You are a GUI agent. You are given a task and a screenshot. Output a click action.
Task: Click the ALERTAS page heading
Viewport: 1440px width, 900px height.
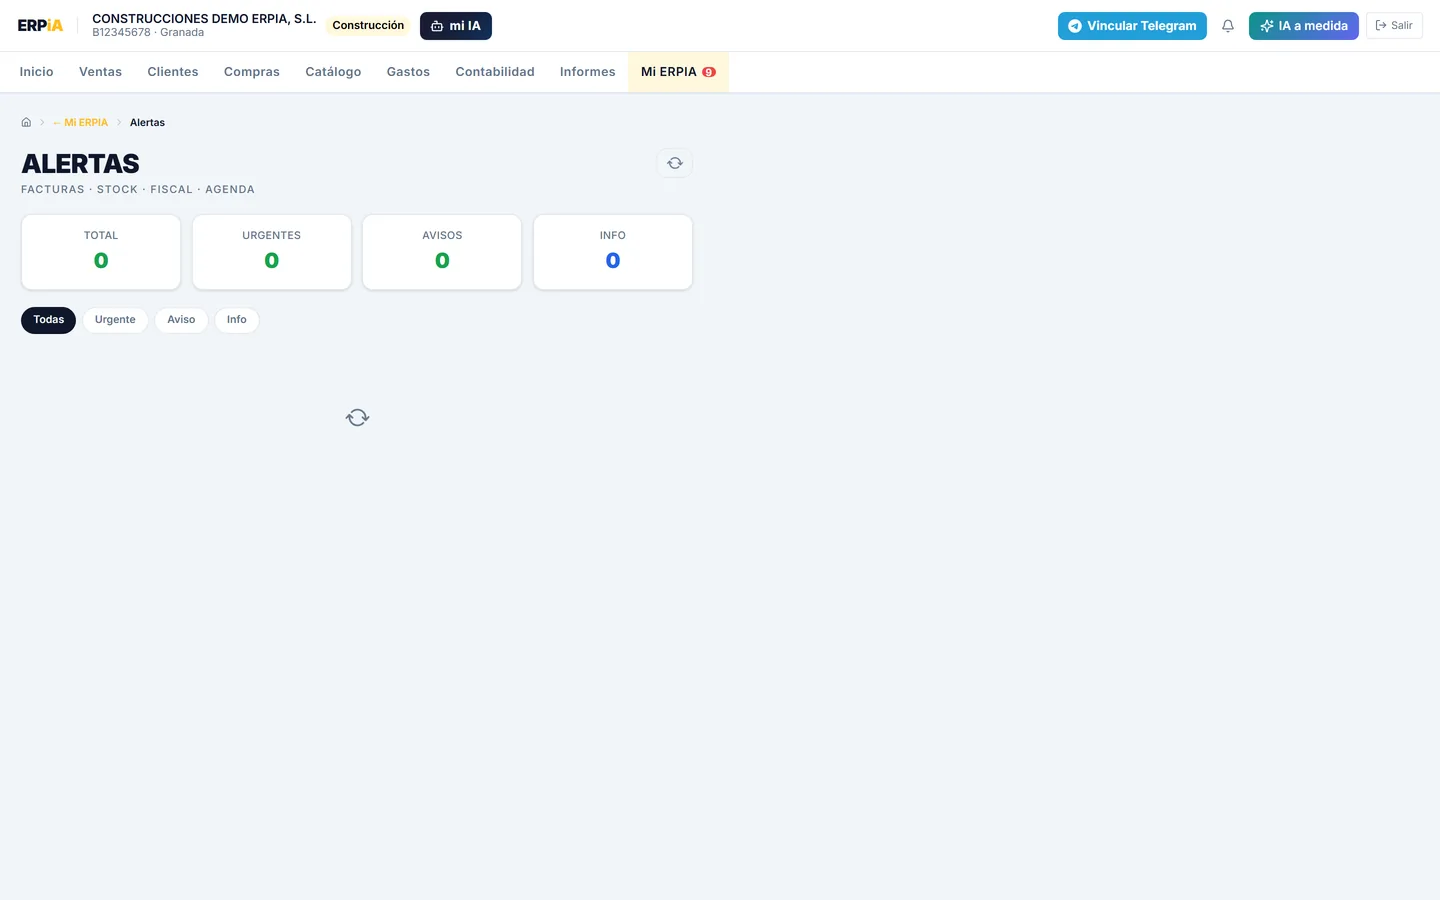81,163
